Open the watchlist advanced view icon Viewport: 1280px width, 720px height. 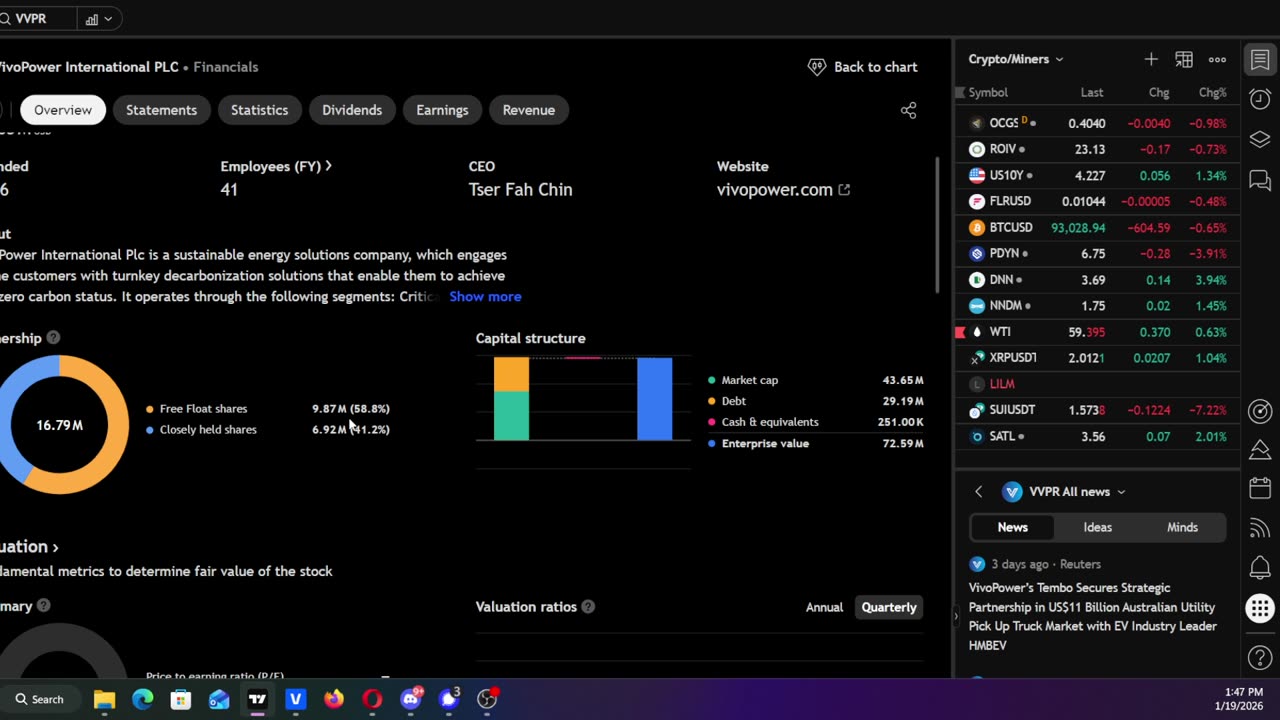[x=1184, y=60]
